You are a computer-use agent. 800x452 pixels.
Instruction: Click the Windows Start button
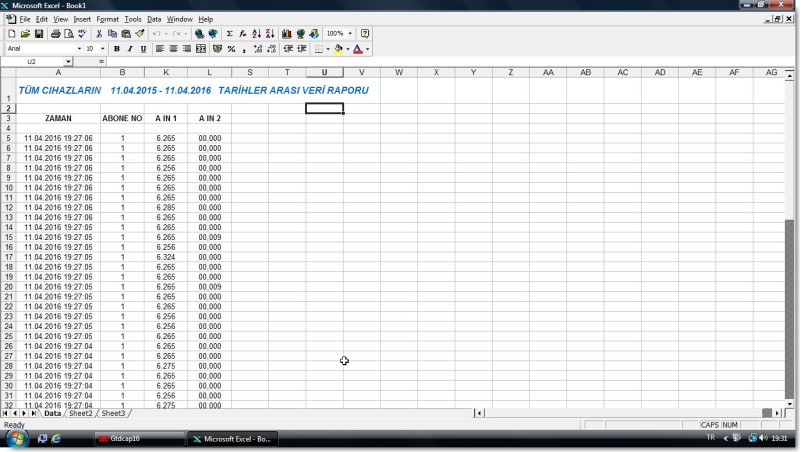pos(16,439)
